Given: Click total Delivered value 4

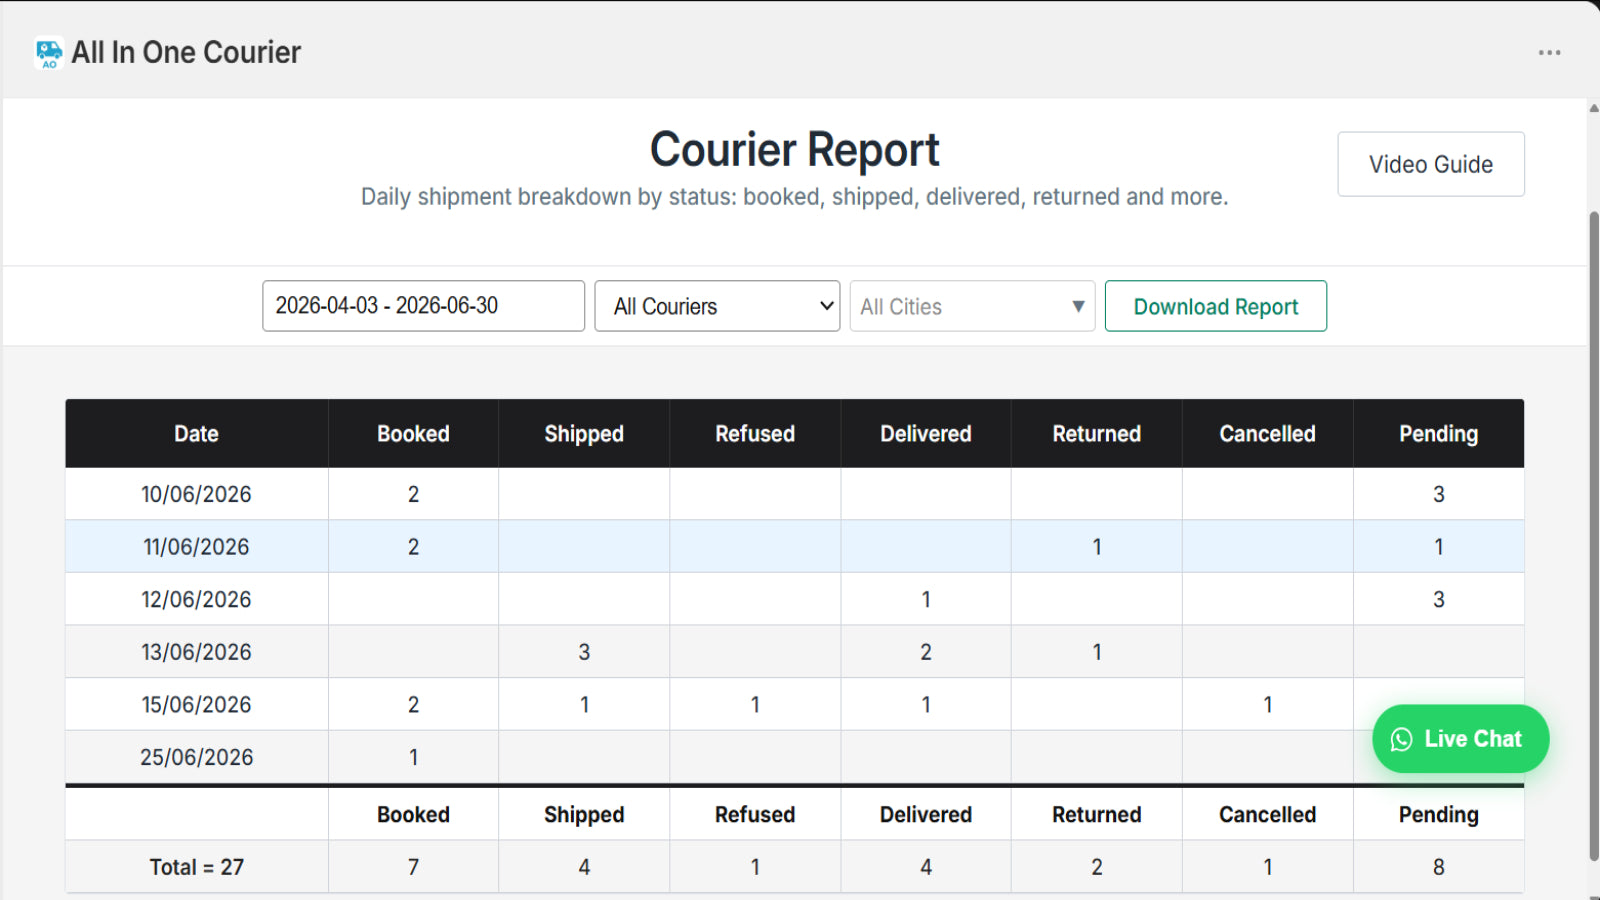Looking at the screenshot, I should (926, 867).
